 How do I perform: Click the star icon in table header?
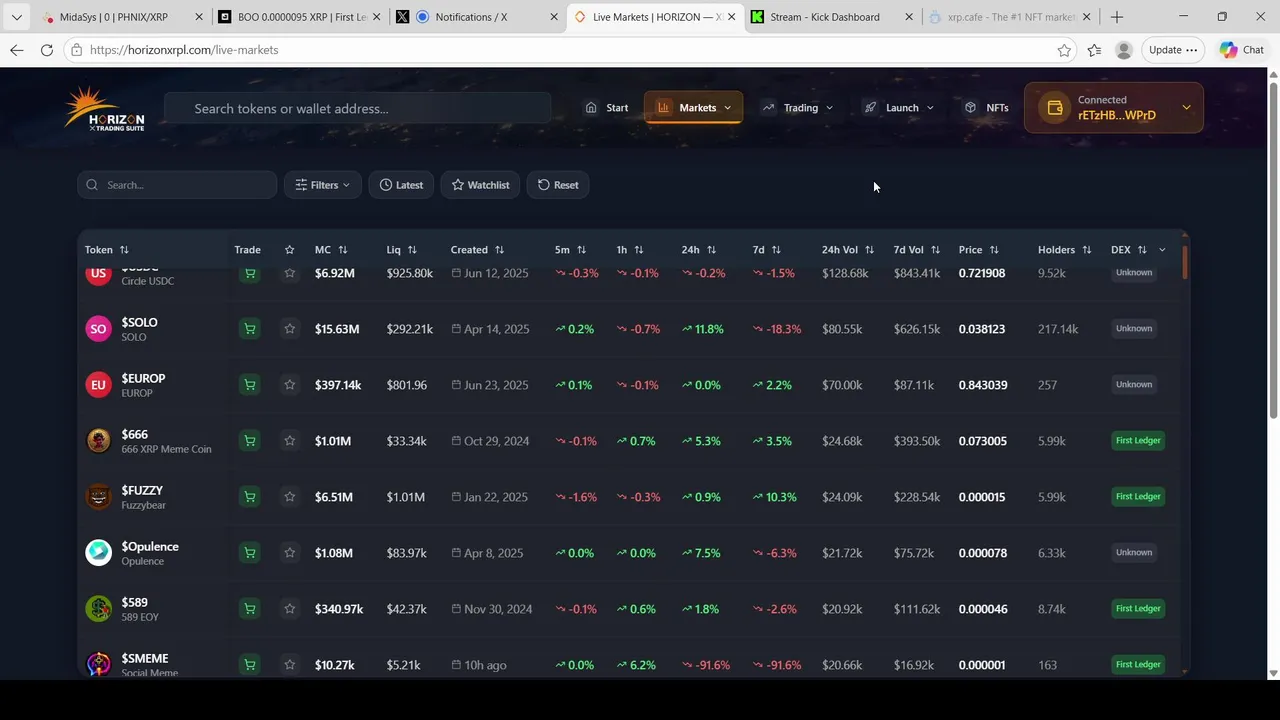(289, 250)
